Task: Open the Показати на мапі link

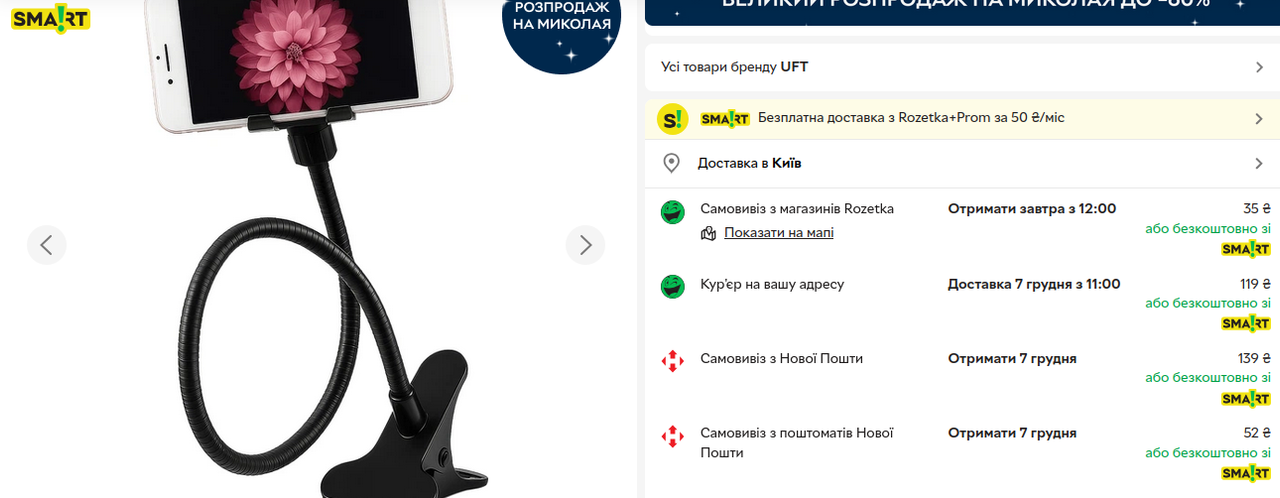Action: (779, 233)
